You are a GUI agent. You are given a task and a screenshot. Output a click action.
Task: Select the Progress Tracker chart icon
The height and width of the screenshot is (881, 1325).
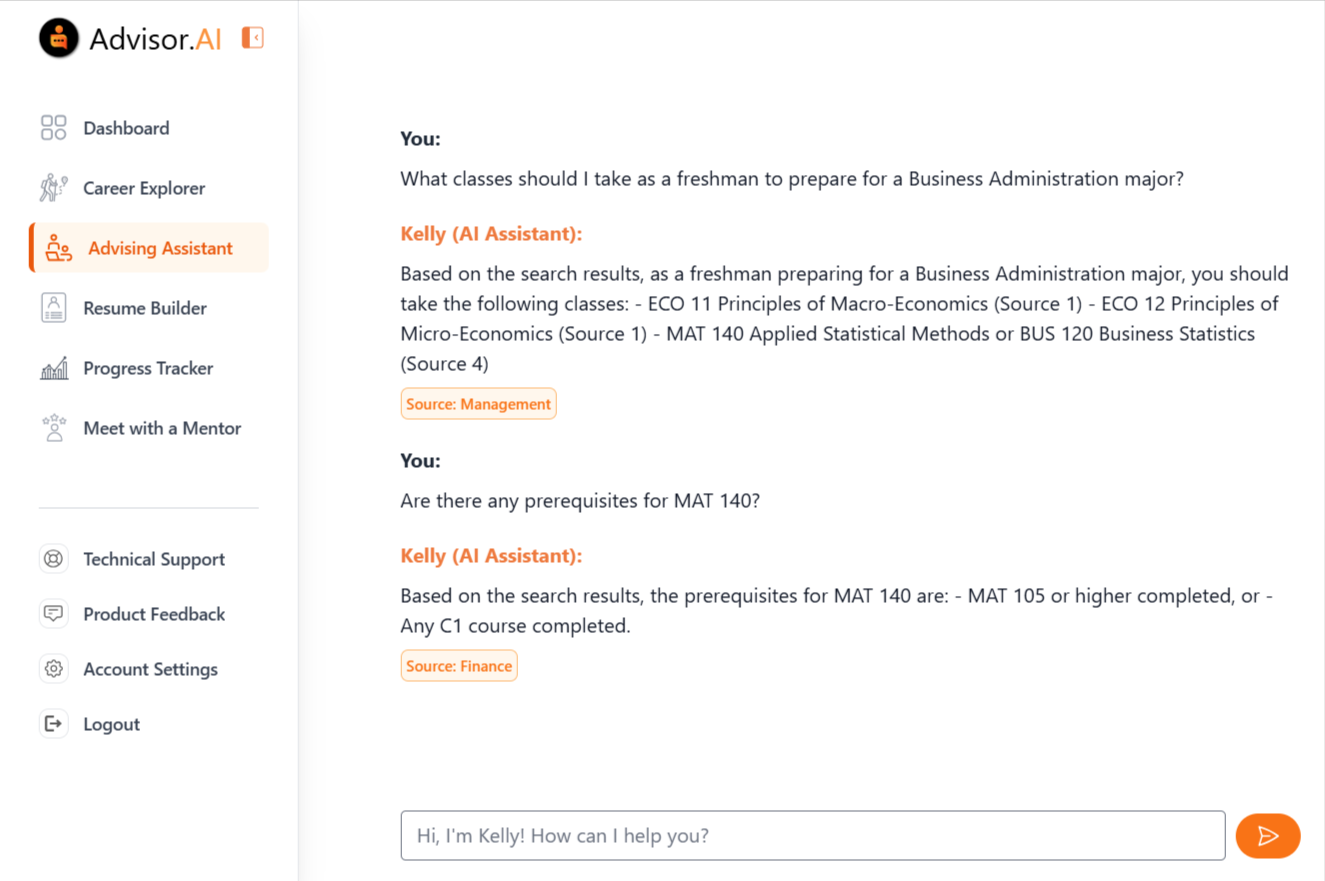pos(54,367)
